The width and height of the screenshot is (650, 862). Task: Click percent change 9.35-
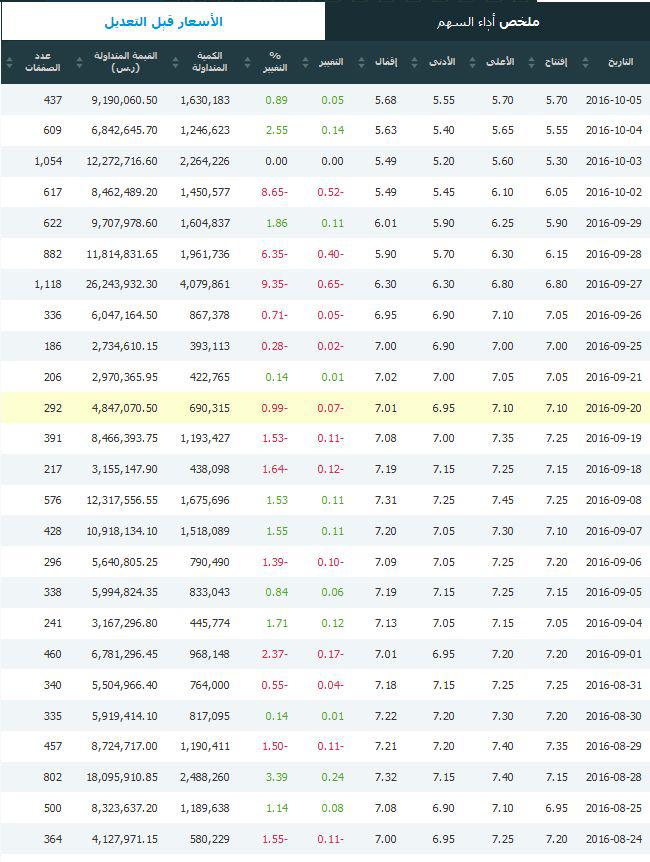point(274,284)
